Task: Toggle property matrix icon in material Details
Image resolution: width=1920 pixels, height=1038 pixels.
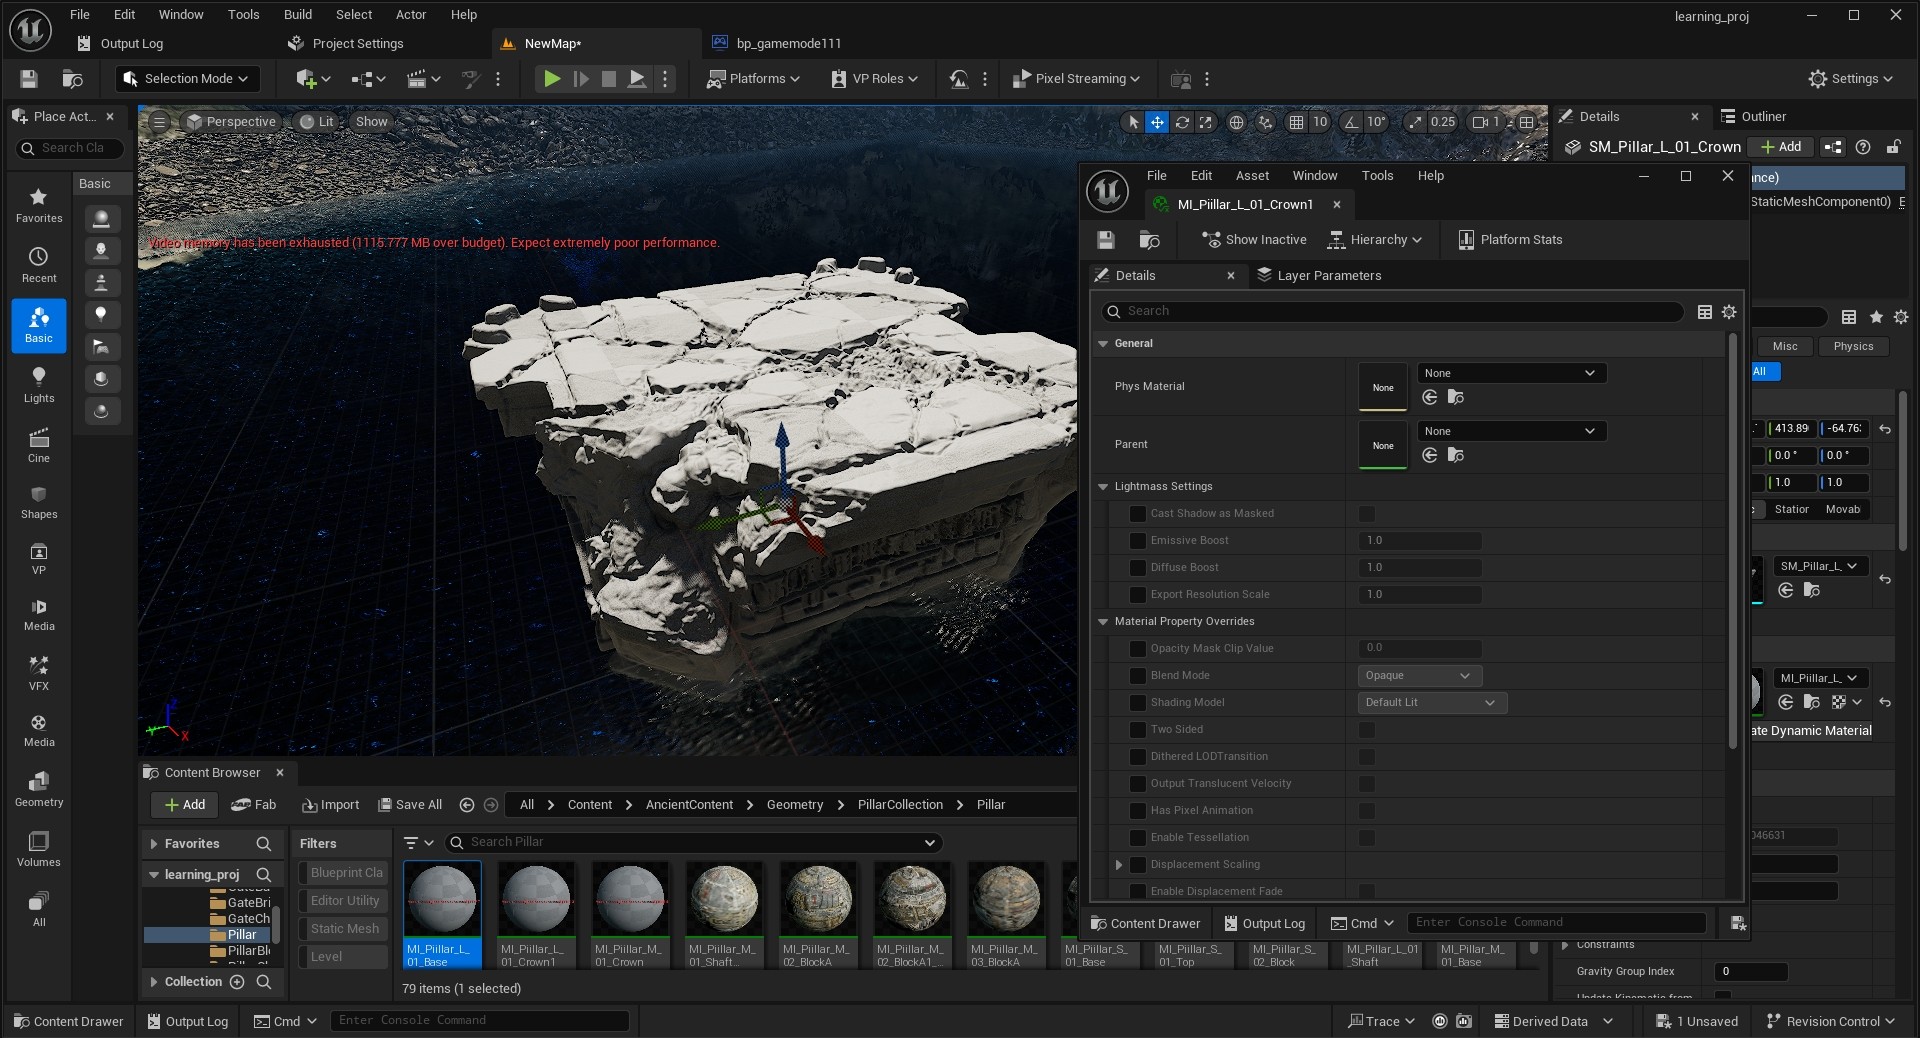Action: pos(1705,312)
